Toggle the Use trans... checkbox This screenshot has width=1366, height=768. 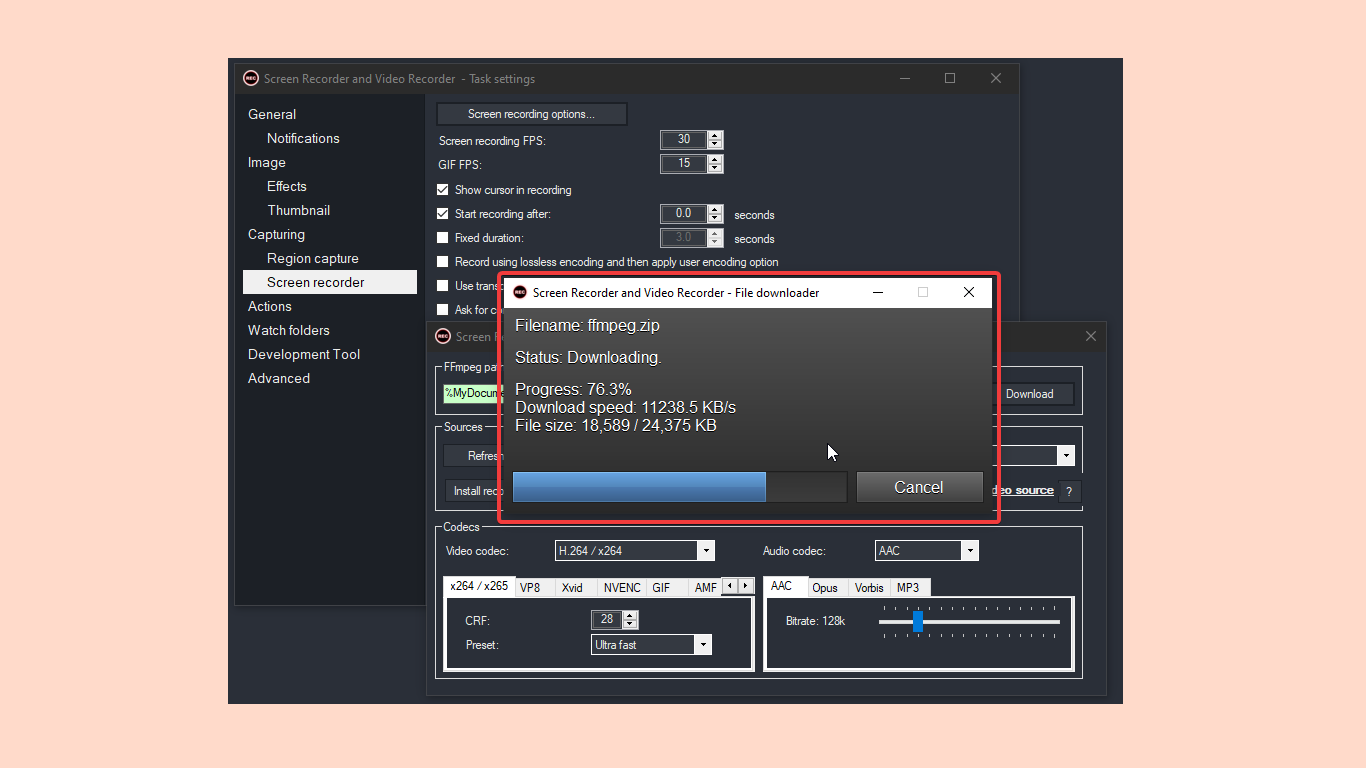coord(443,285)
